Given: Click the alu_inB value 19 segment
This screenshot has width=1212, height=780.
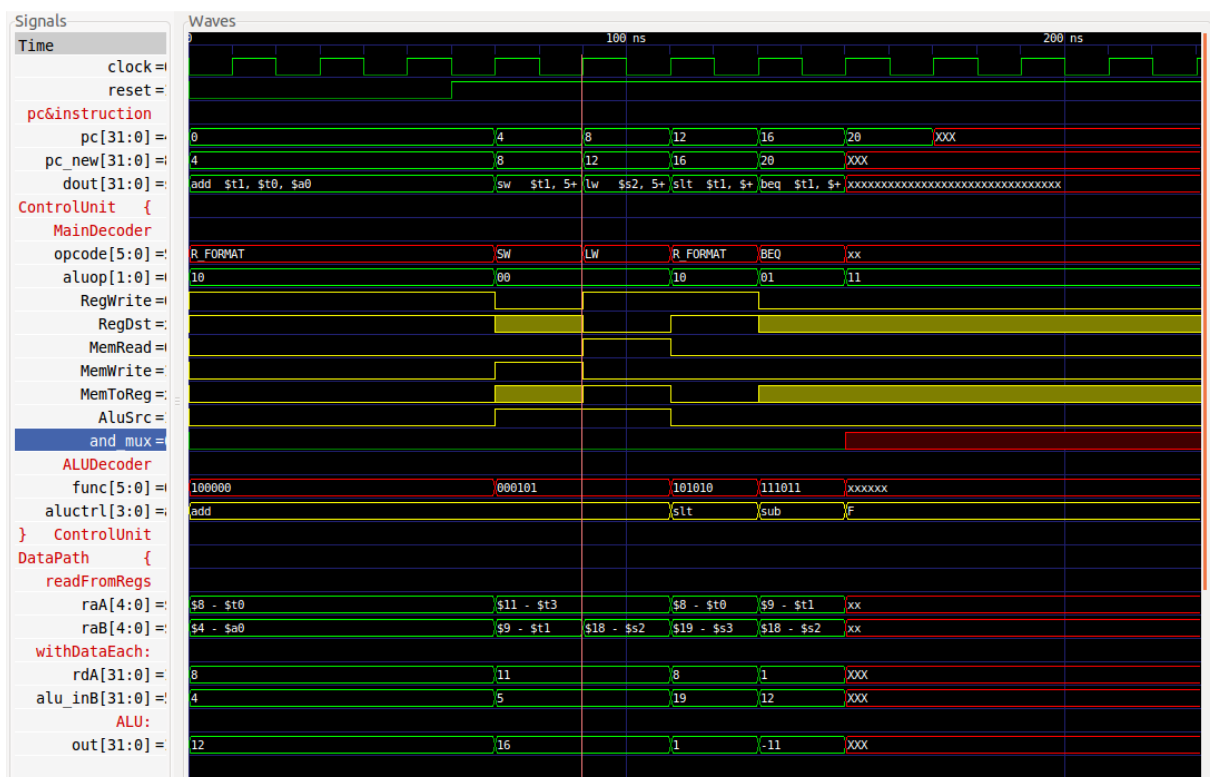Looking at the screenshot, I should [714, 698].
